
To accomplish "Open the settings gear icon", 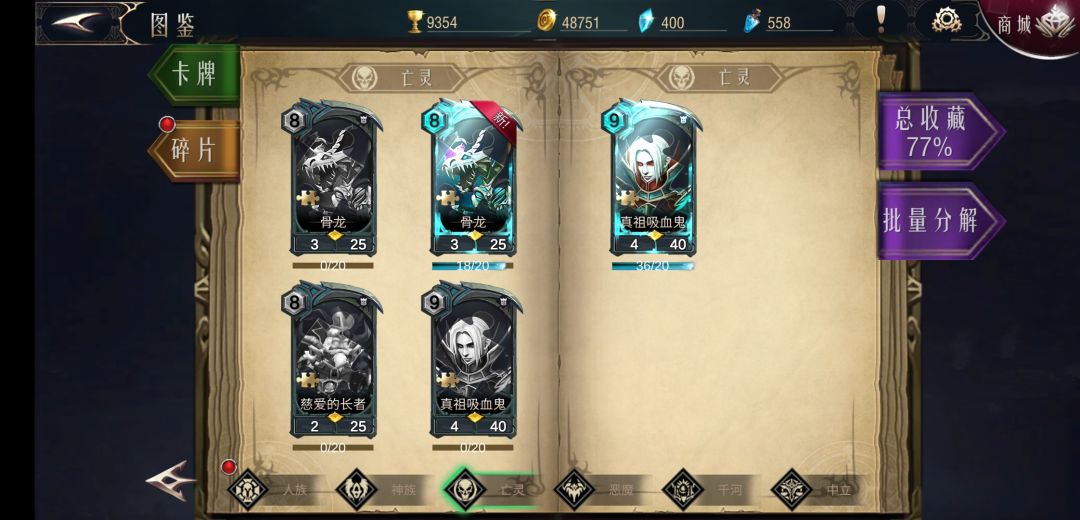I will point(946,20).
